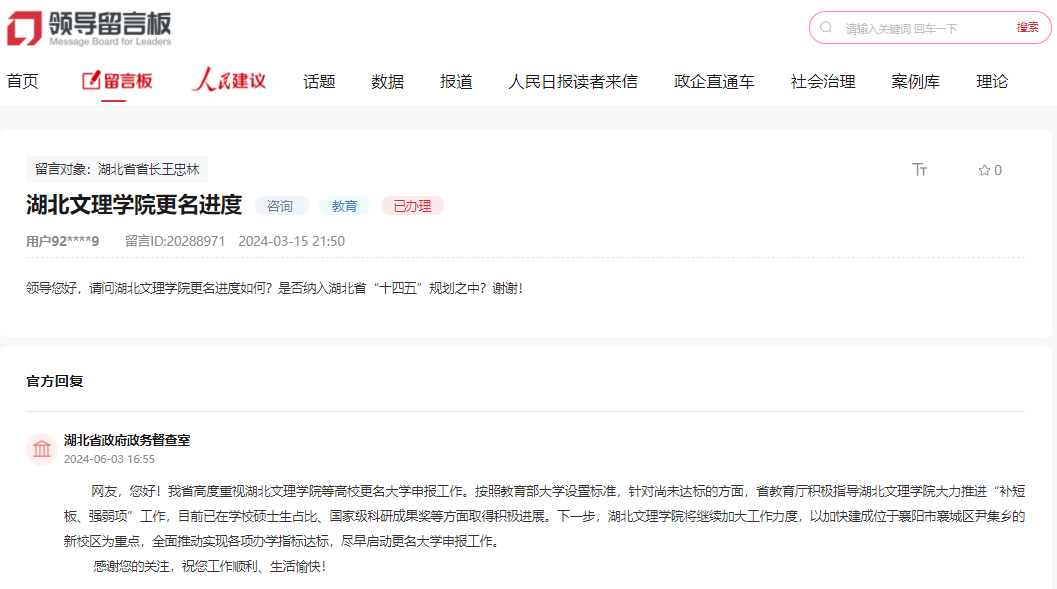1057x589 pixels.
Task: Type in the keyword search field
Action: tap(920, 28)
